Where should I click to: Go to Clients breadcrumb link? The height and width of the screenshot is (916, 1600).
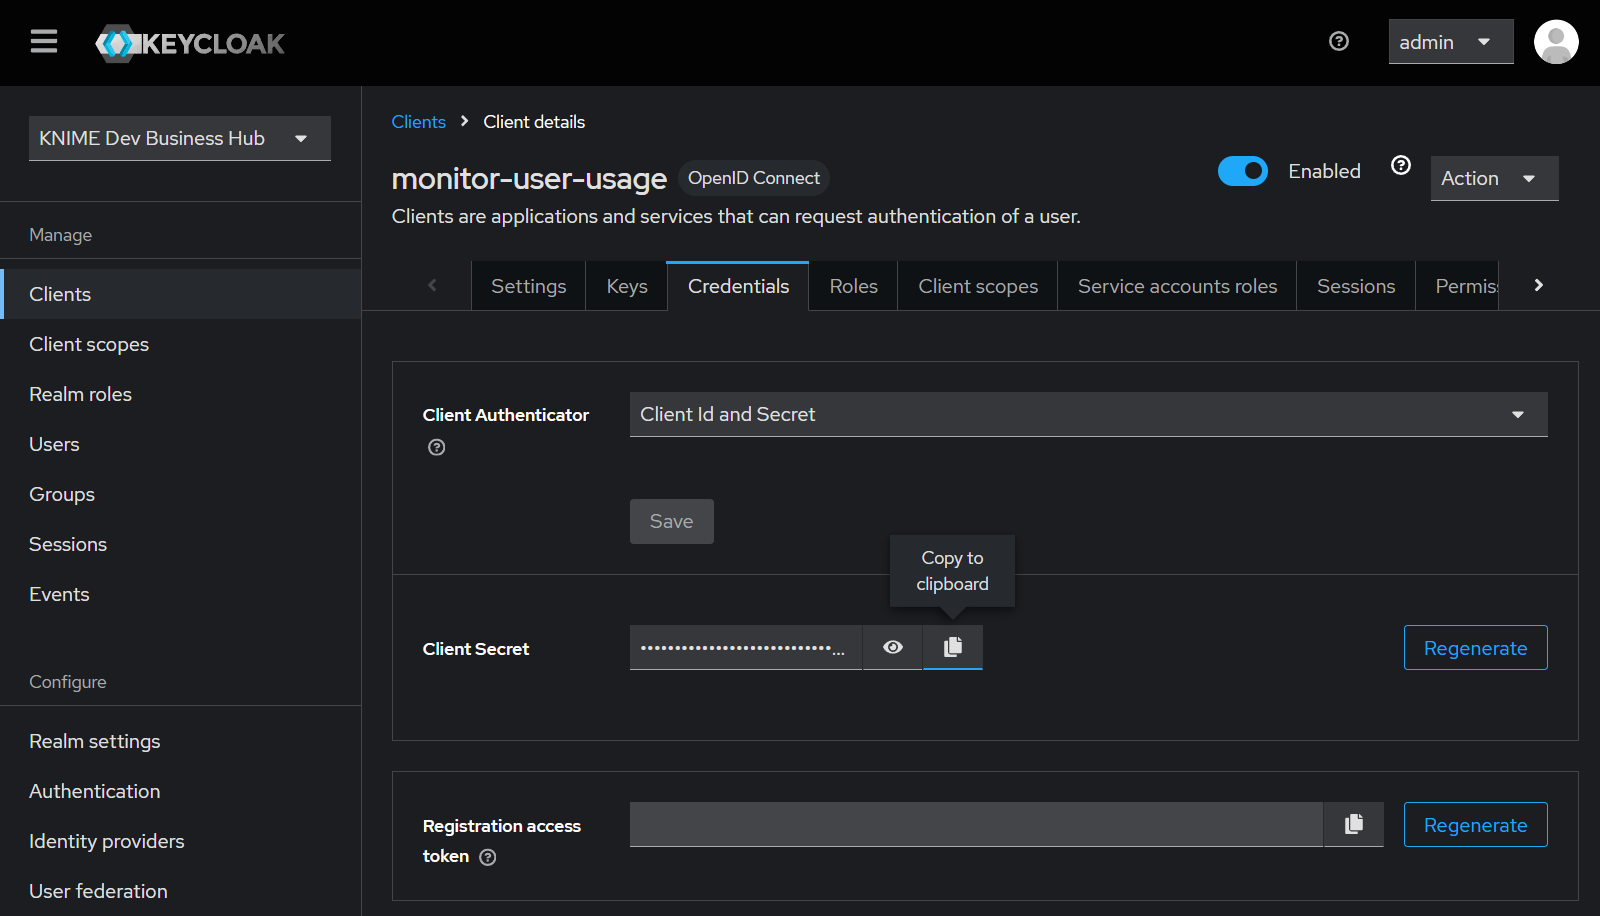(x=418, y=122)
